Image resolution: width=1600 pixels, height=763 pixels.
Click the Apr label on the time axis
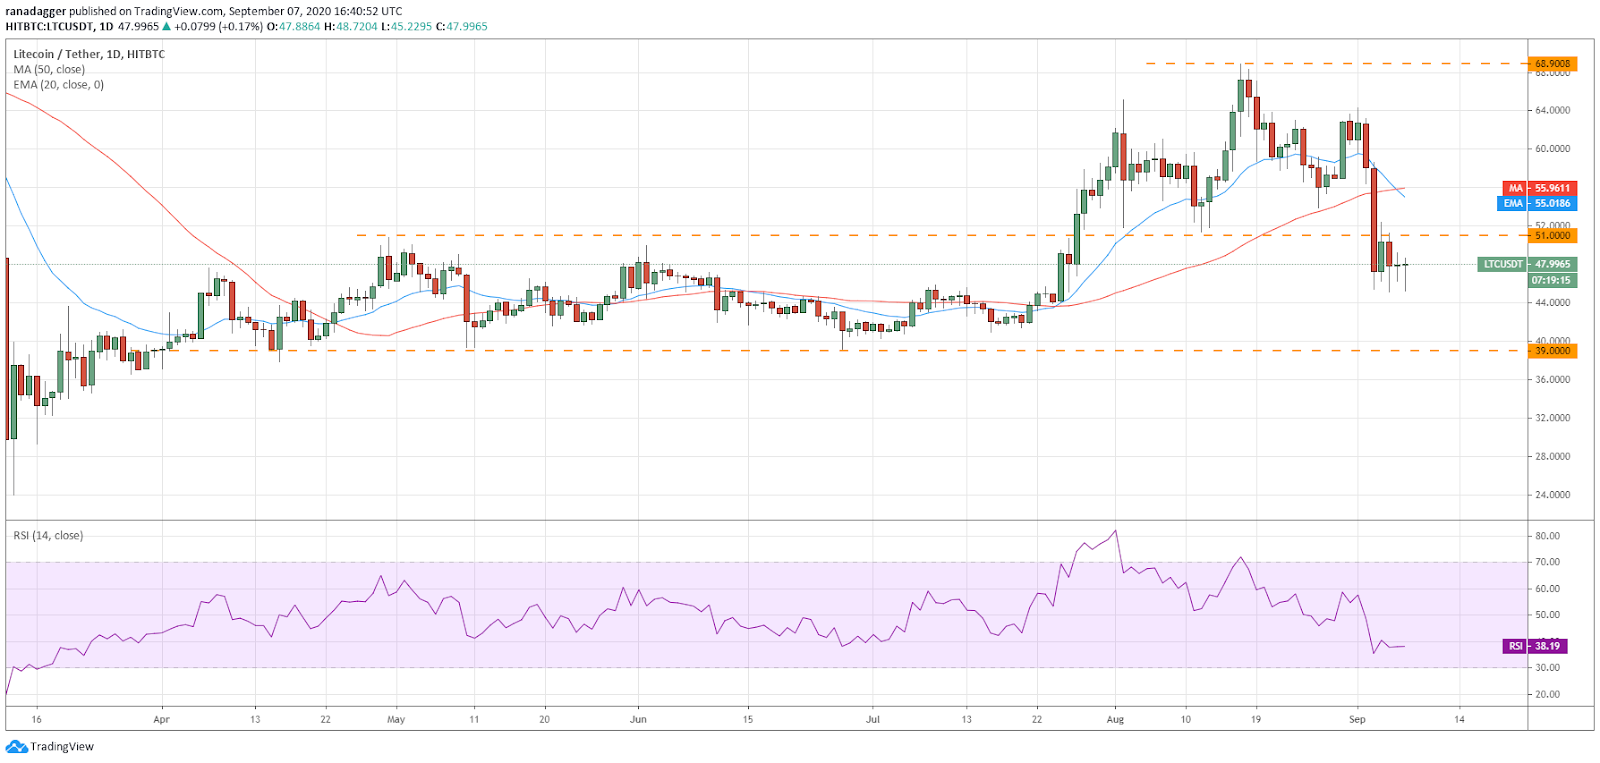point(162,720)
